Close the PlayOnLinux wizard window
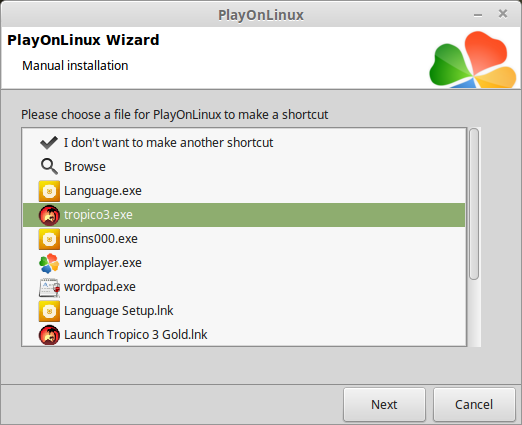 click(503, 14)
